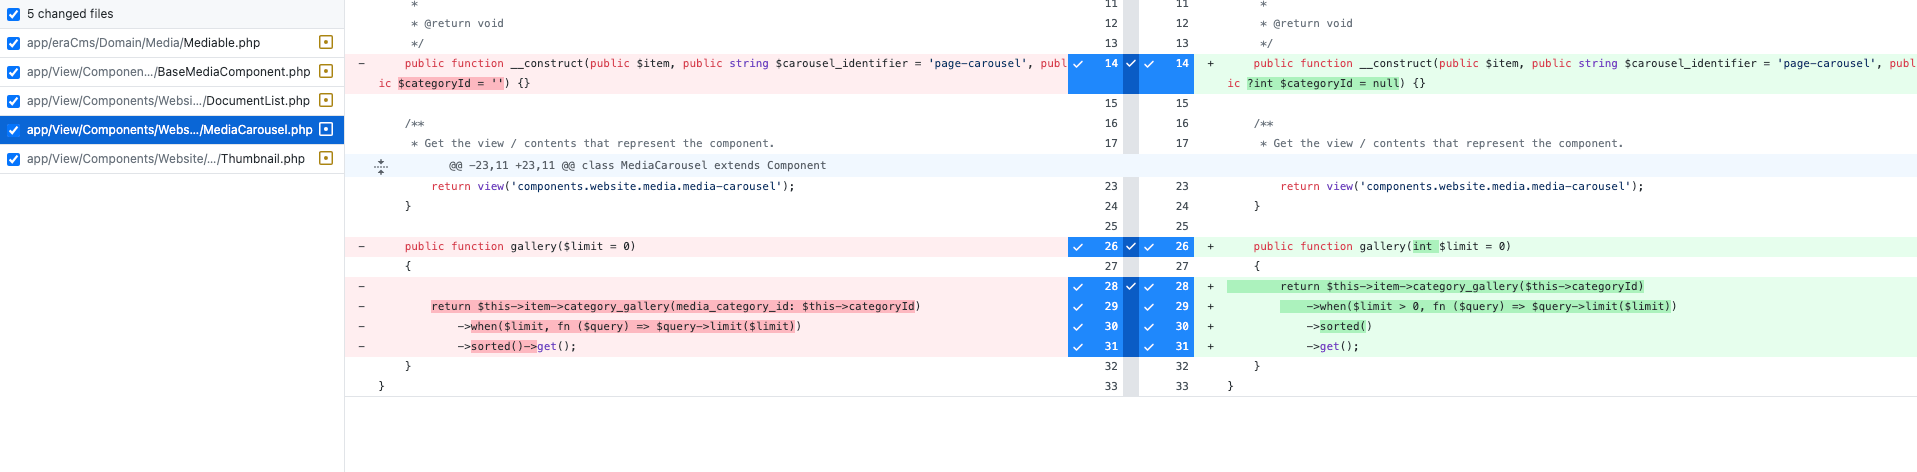Click the '5 changed files' label
The height and width of the screenshot is (472, 1917).
tap(70, 14)
